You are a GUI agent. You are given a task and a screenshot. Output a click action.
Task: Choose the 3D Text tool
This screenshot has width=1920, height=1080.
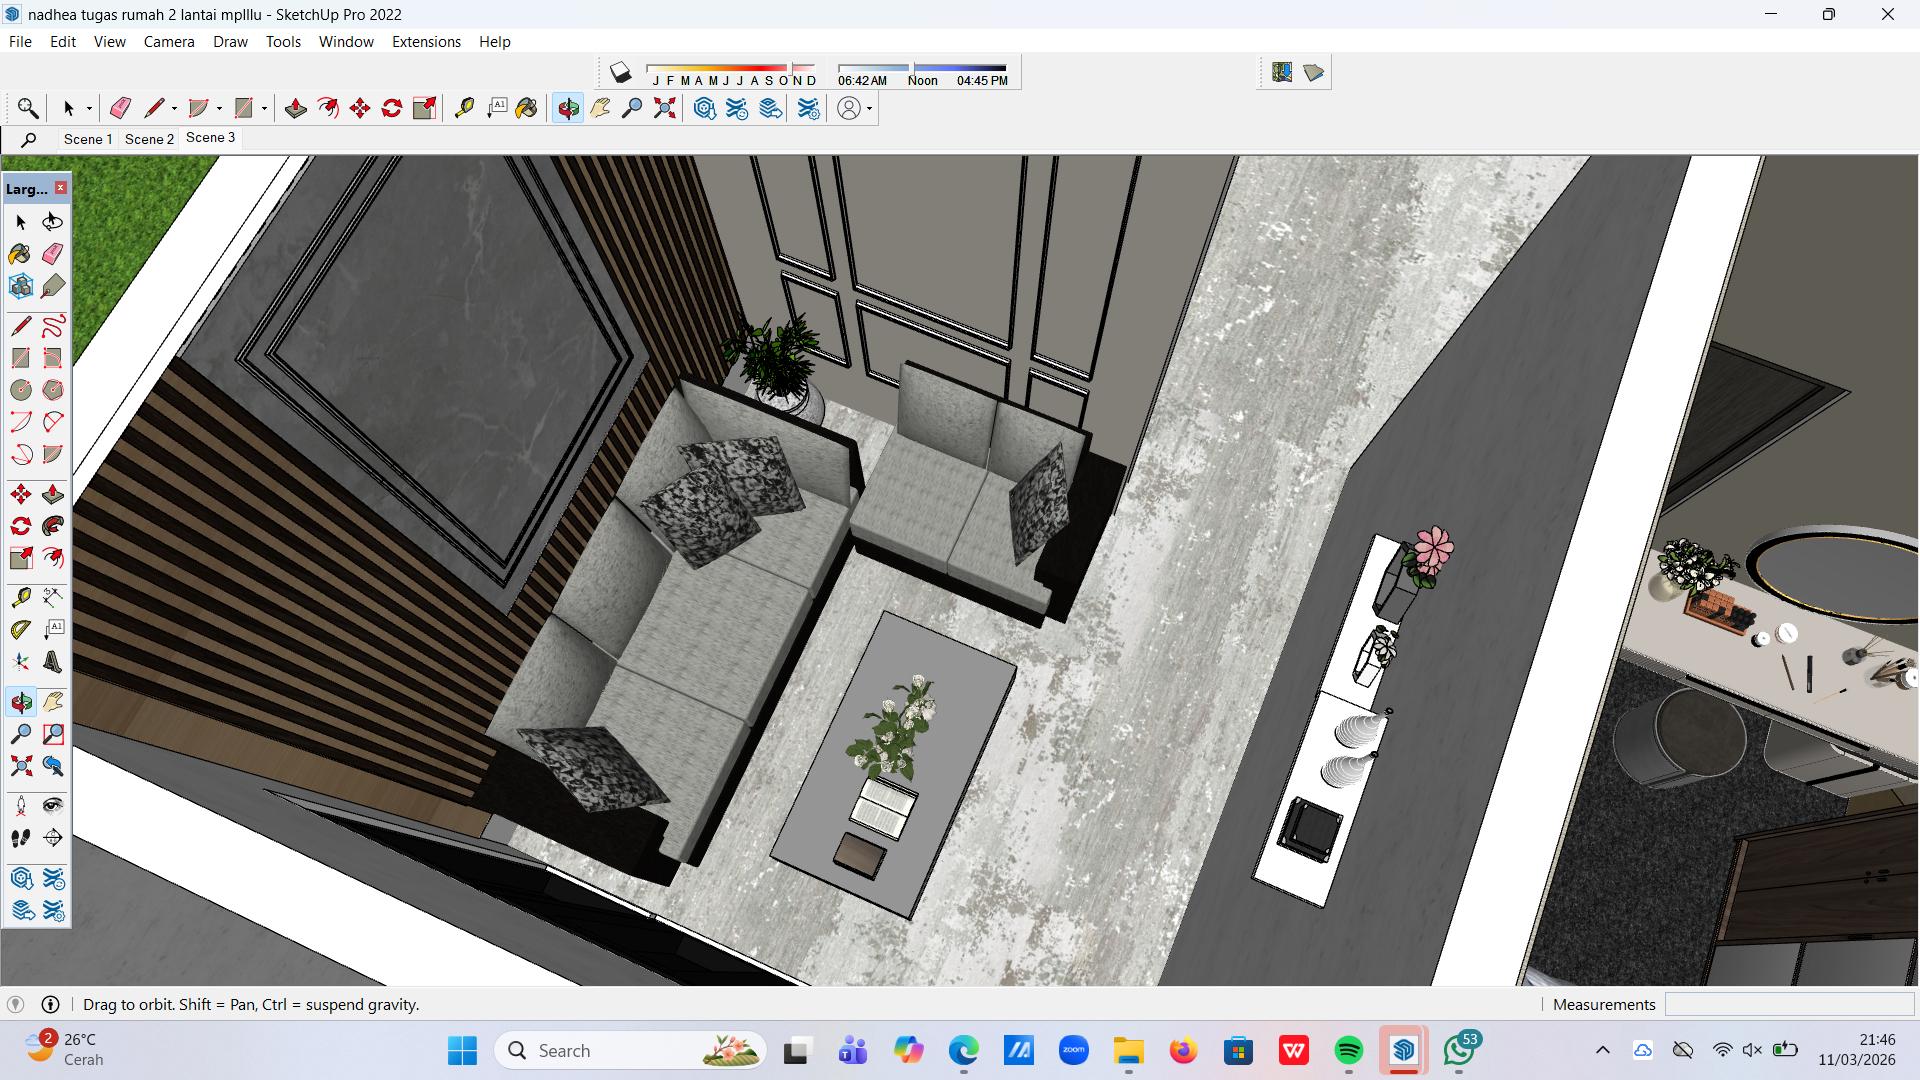click(53, 662)
